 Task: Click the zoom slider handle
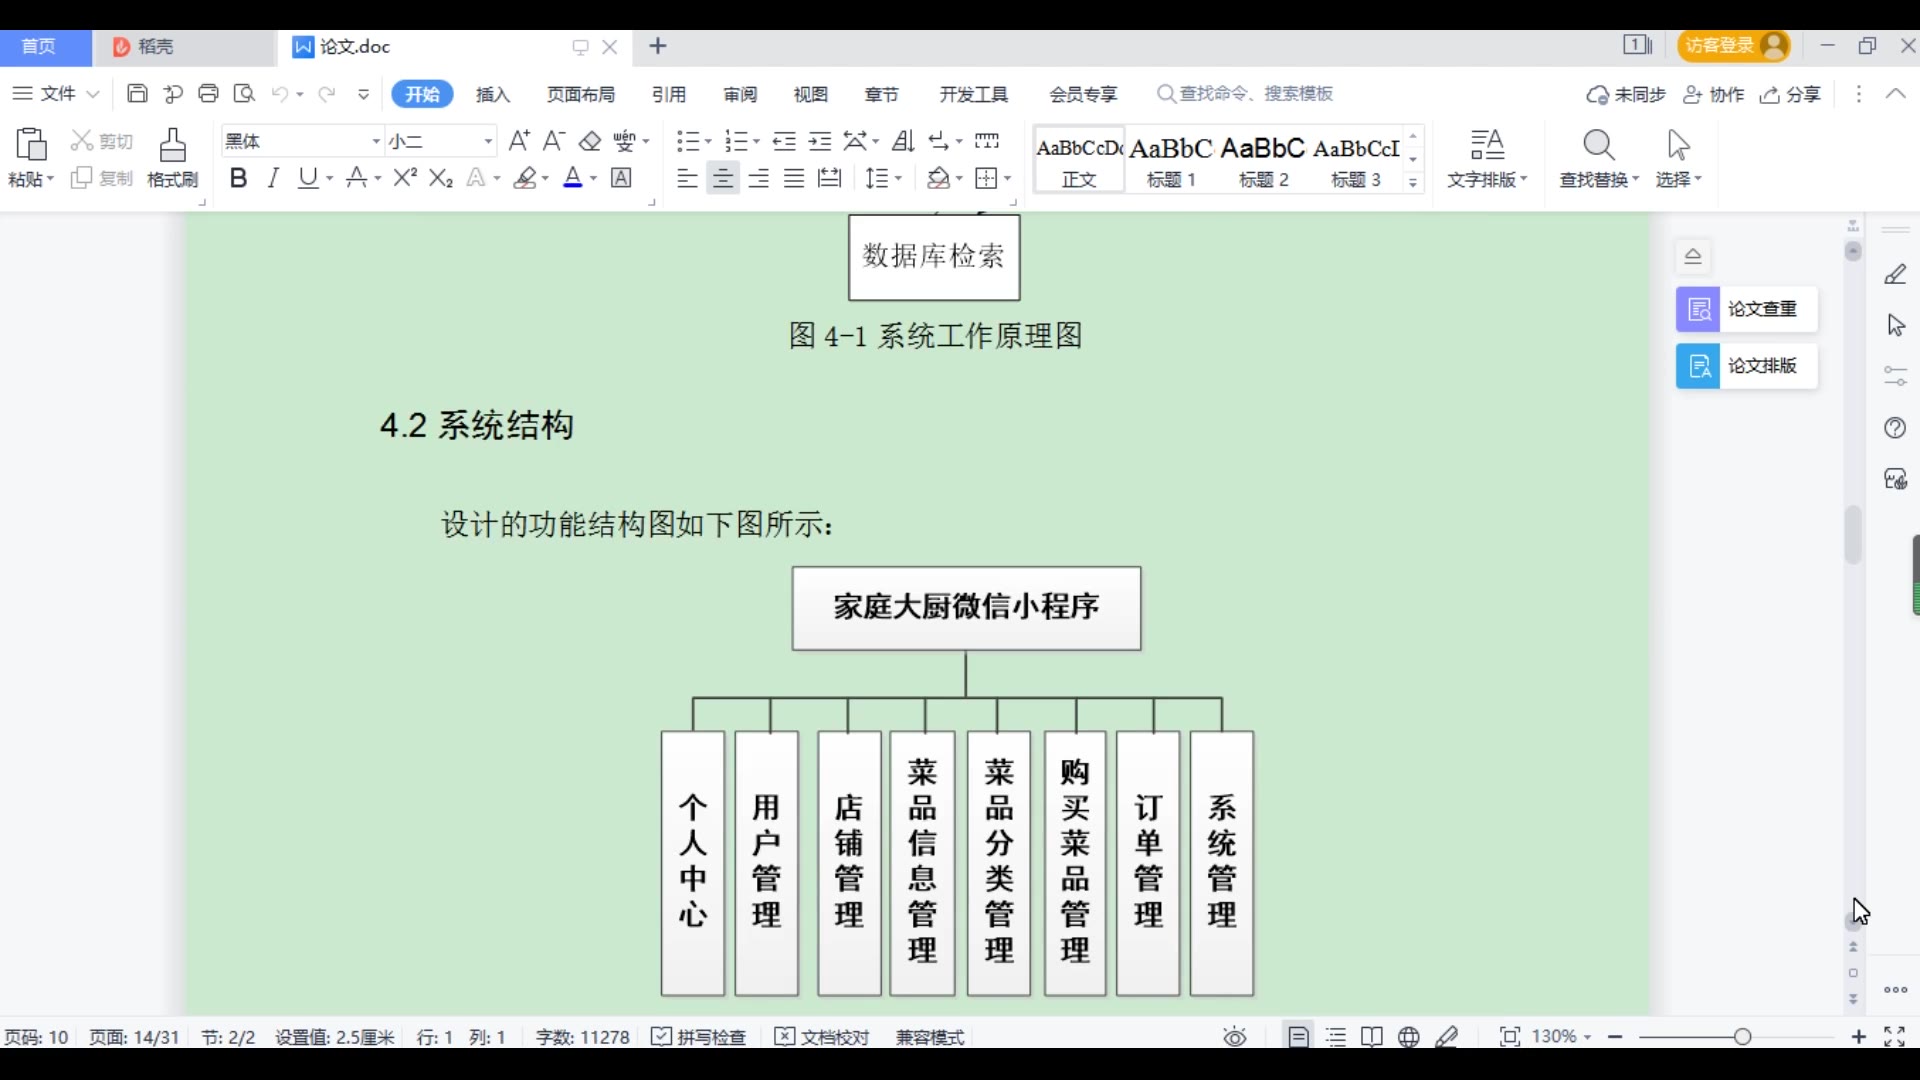point(1743,1037)
